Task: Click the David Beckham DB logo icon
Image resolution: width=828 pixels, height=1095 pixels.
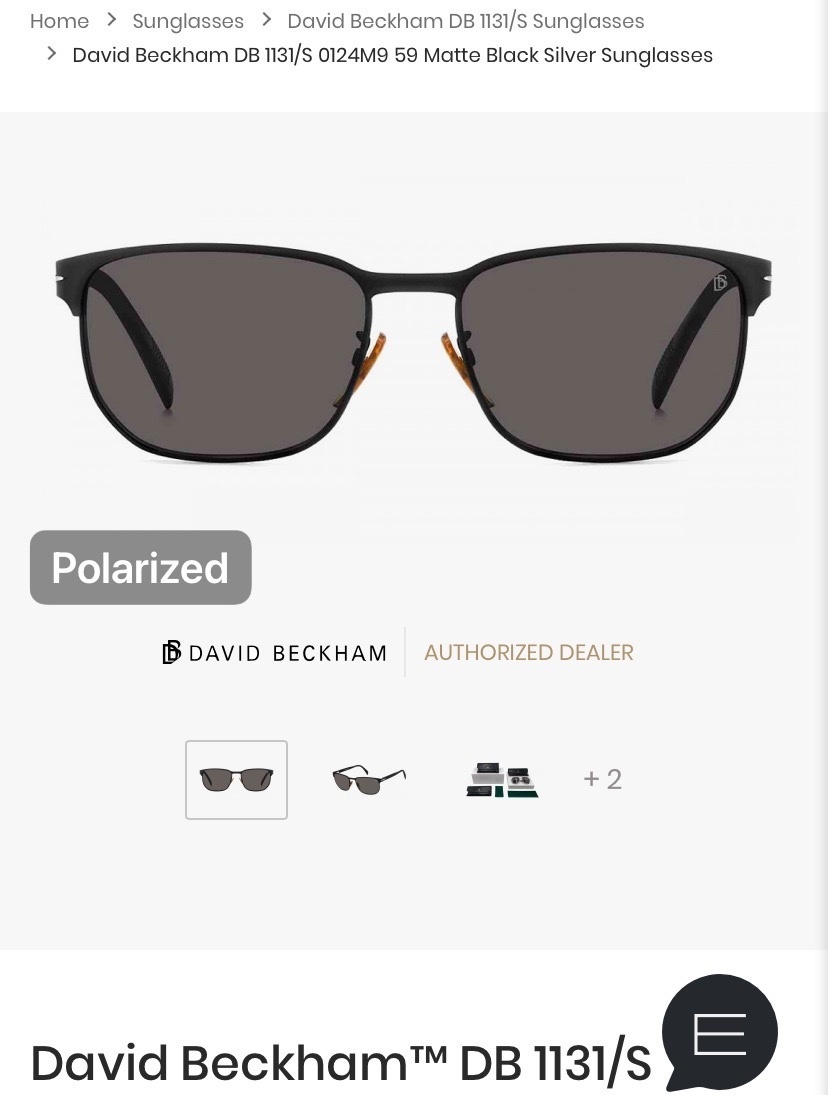Action: pyautogui.click(x=171, y=652)
